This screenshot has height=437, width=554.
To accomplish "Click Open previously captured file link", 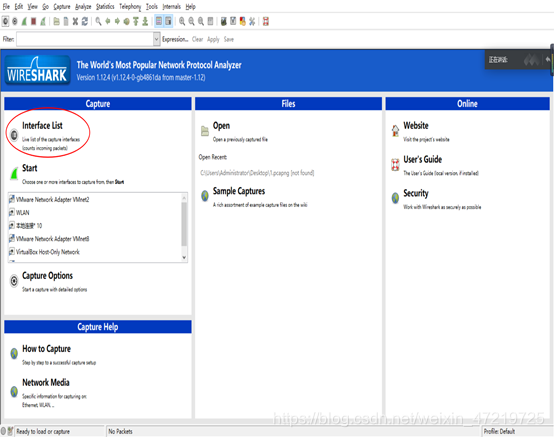I will [x=221, y=125].
